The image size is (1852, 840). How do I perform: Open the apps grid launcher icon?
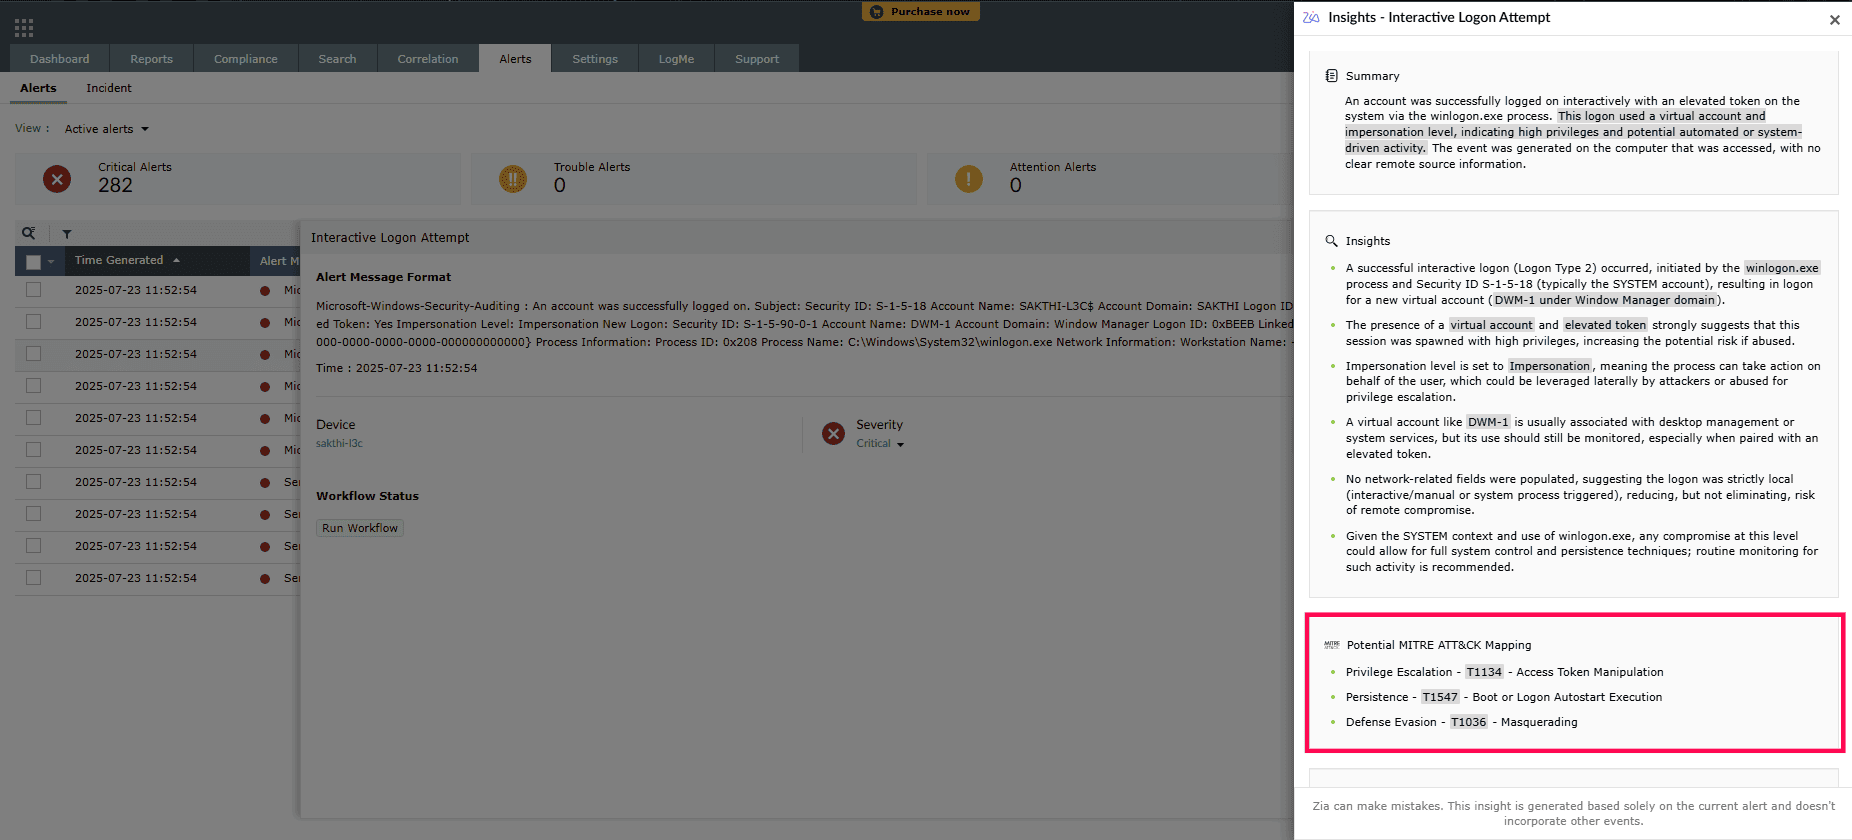point(24,28)
